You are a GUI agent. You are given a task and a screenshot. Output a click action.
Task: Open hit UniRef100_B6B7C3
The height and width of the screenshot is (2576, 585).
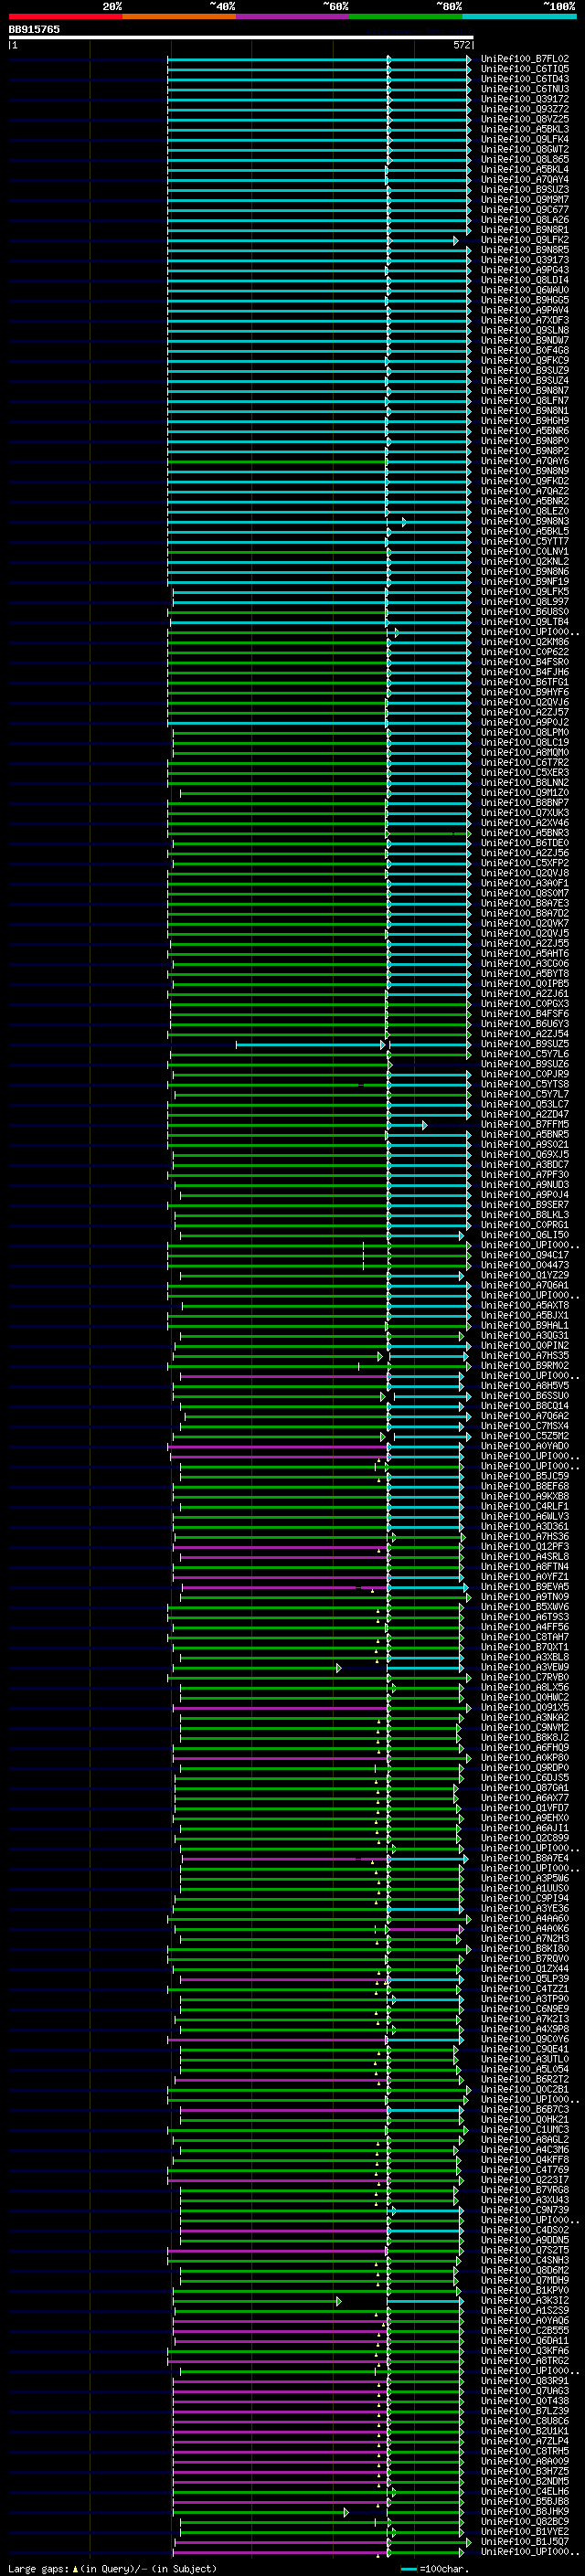pos(525,2109)
